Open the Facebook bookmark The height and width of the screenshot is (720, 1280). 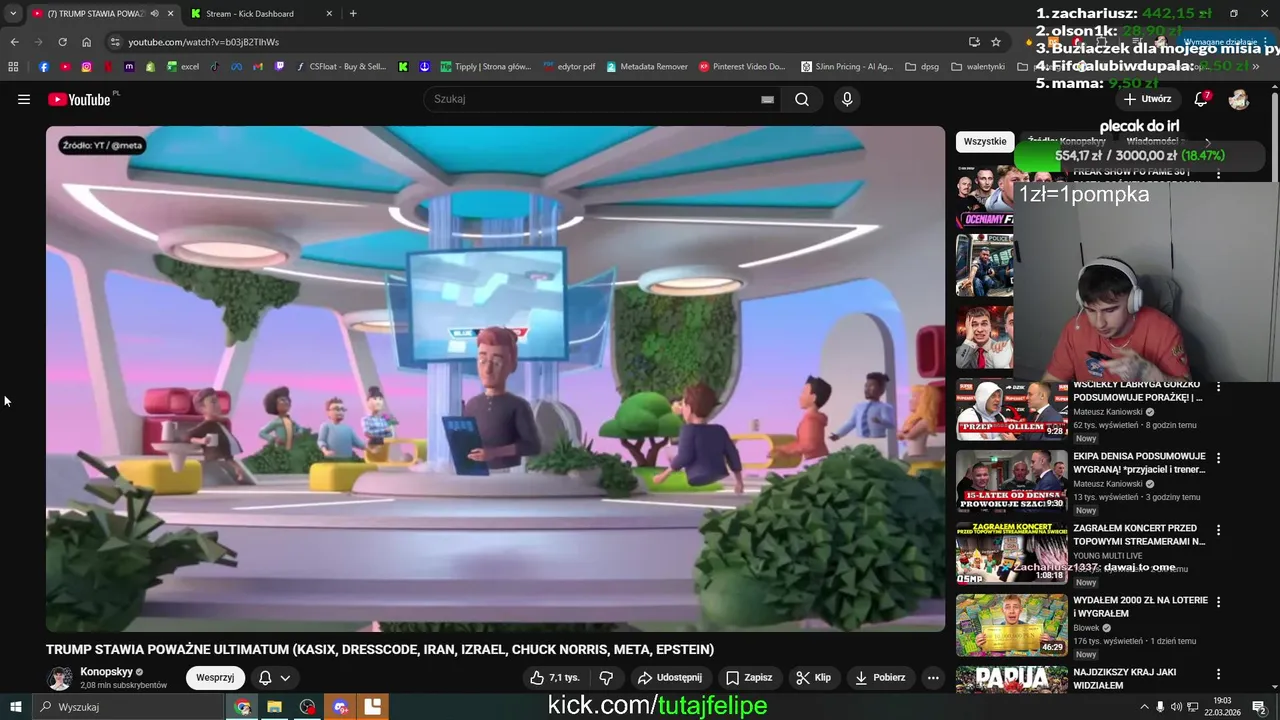point(44,67)
